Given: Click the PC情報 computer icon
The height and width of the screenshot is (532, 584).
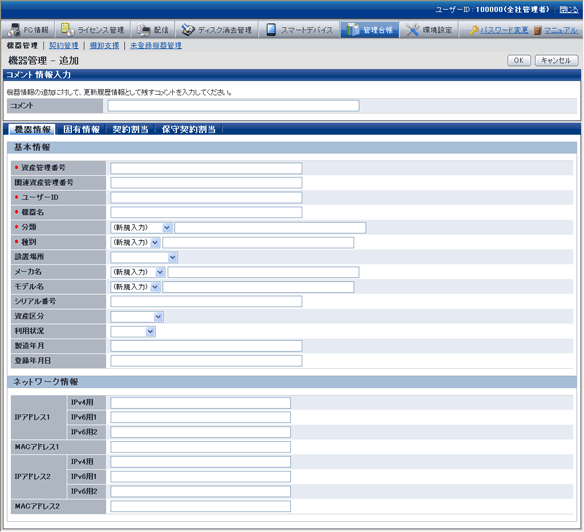Looking at the screenshot, I should point(14,29).
